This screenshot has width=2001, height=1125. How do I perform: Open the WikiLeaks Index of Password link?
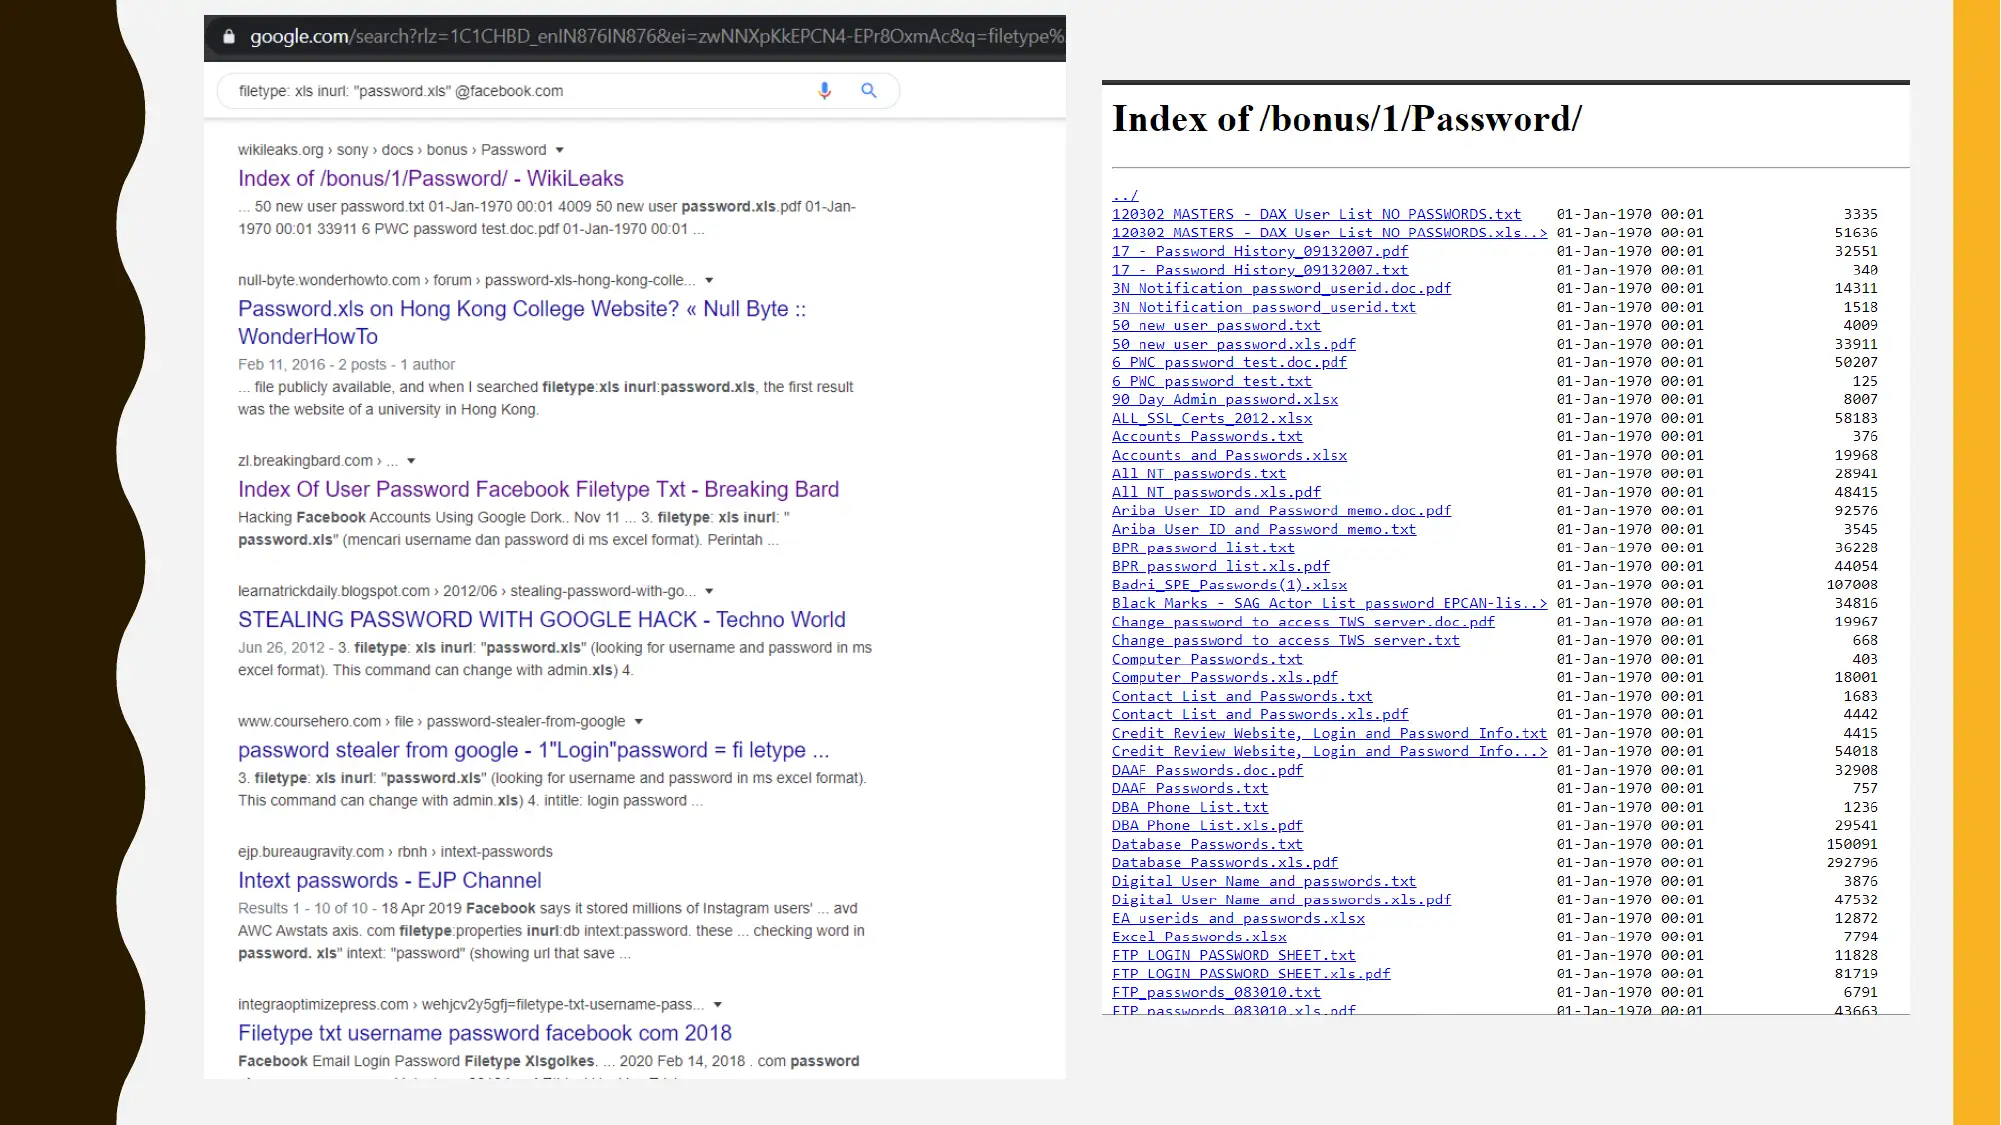[x=430, y=179]
